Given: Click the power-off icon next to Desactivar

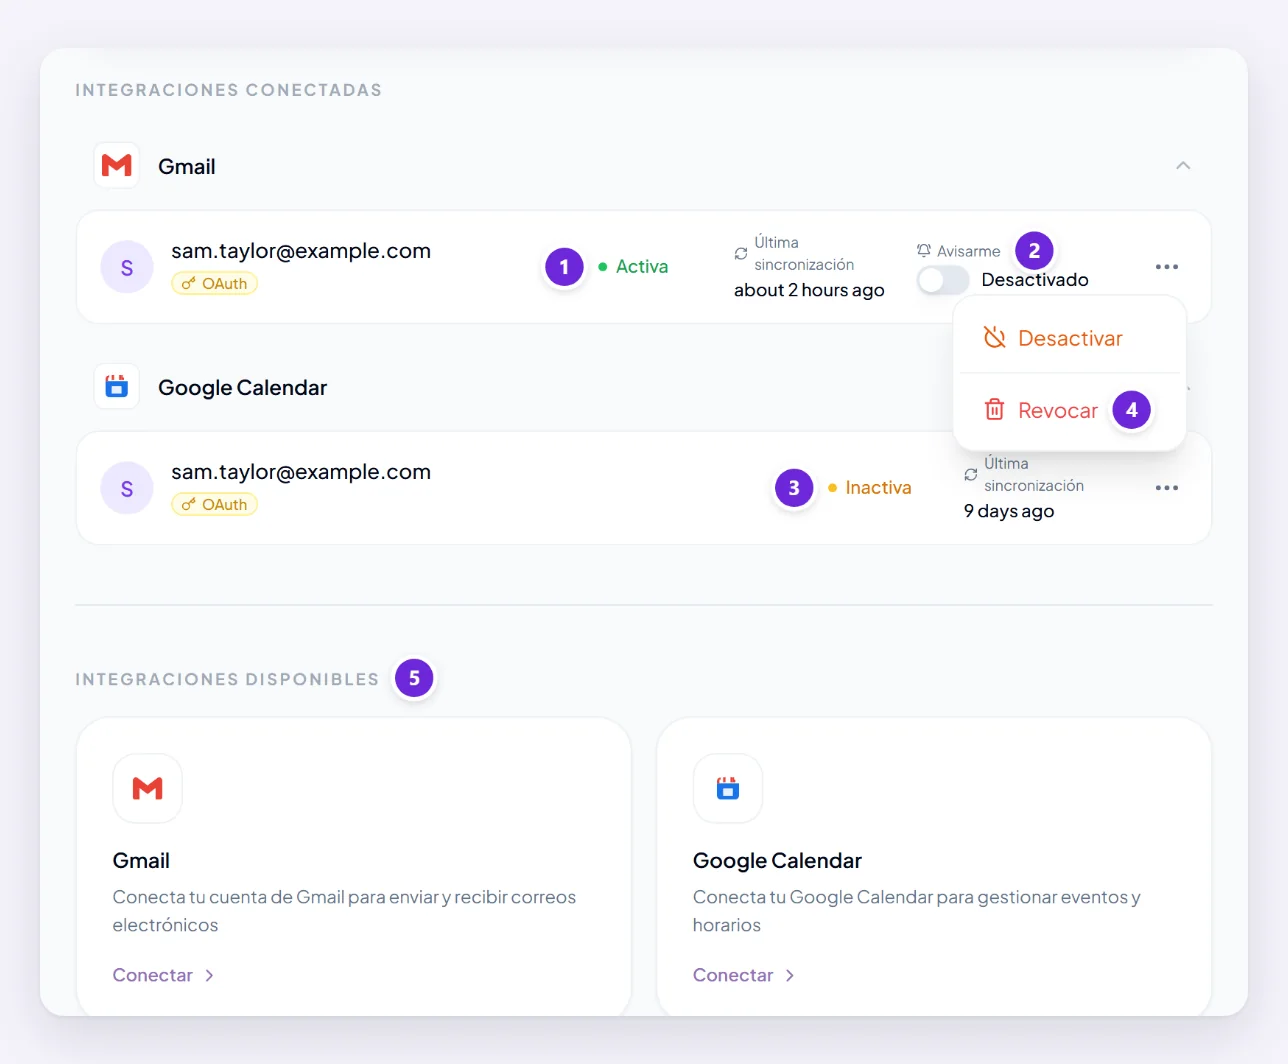Looking at the screenshot, I should point(994,338).
